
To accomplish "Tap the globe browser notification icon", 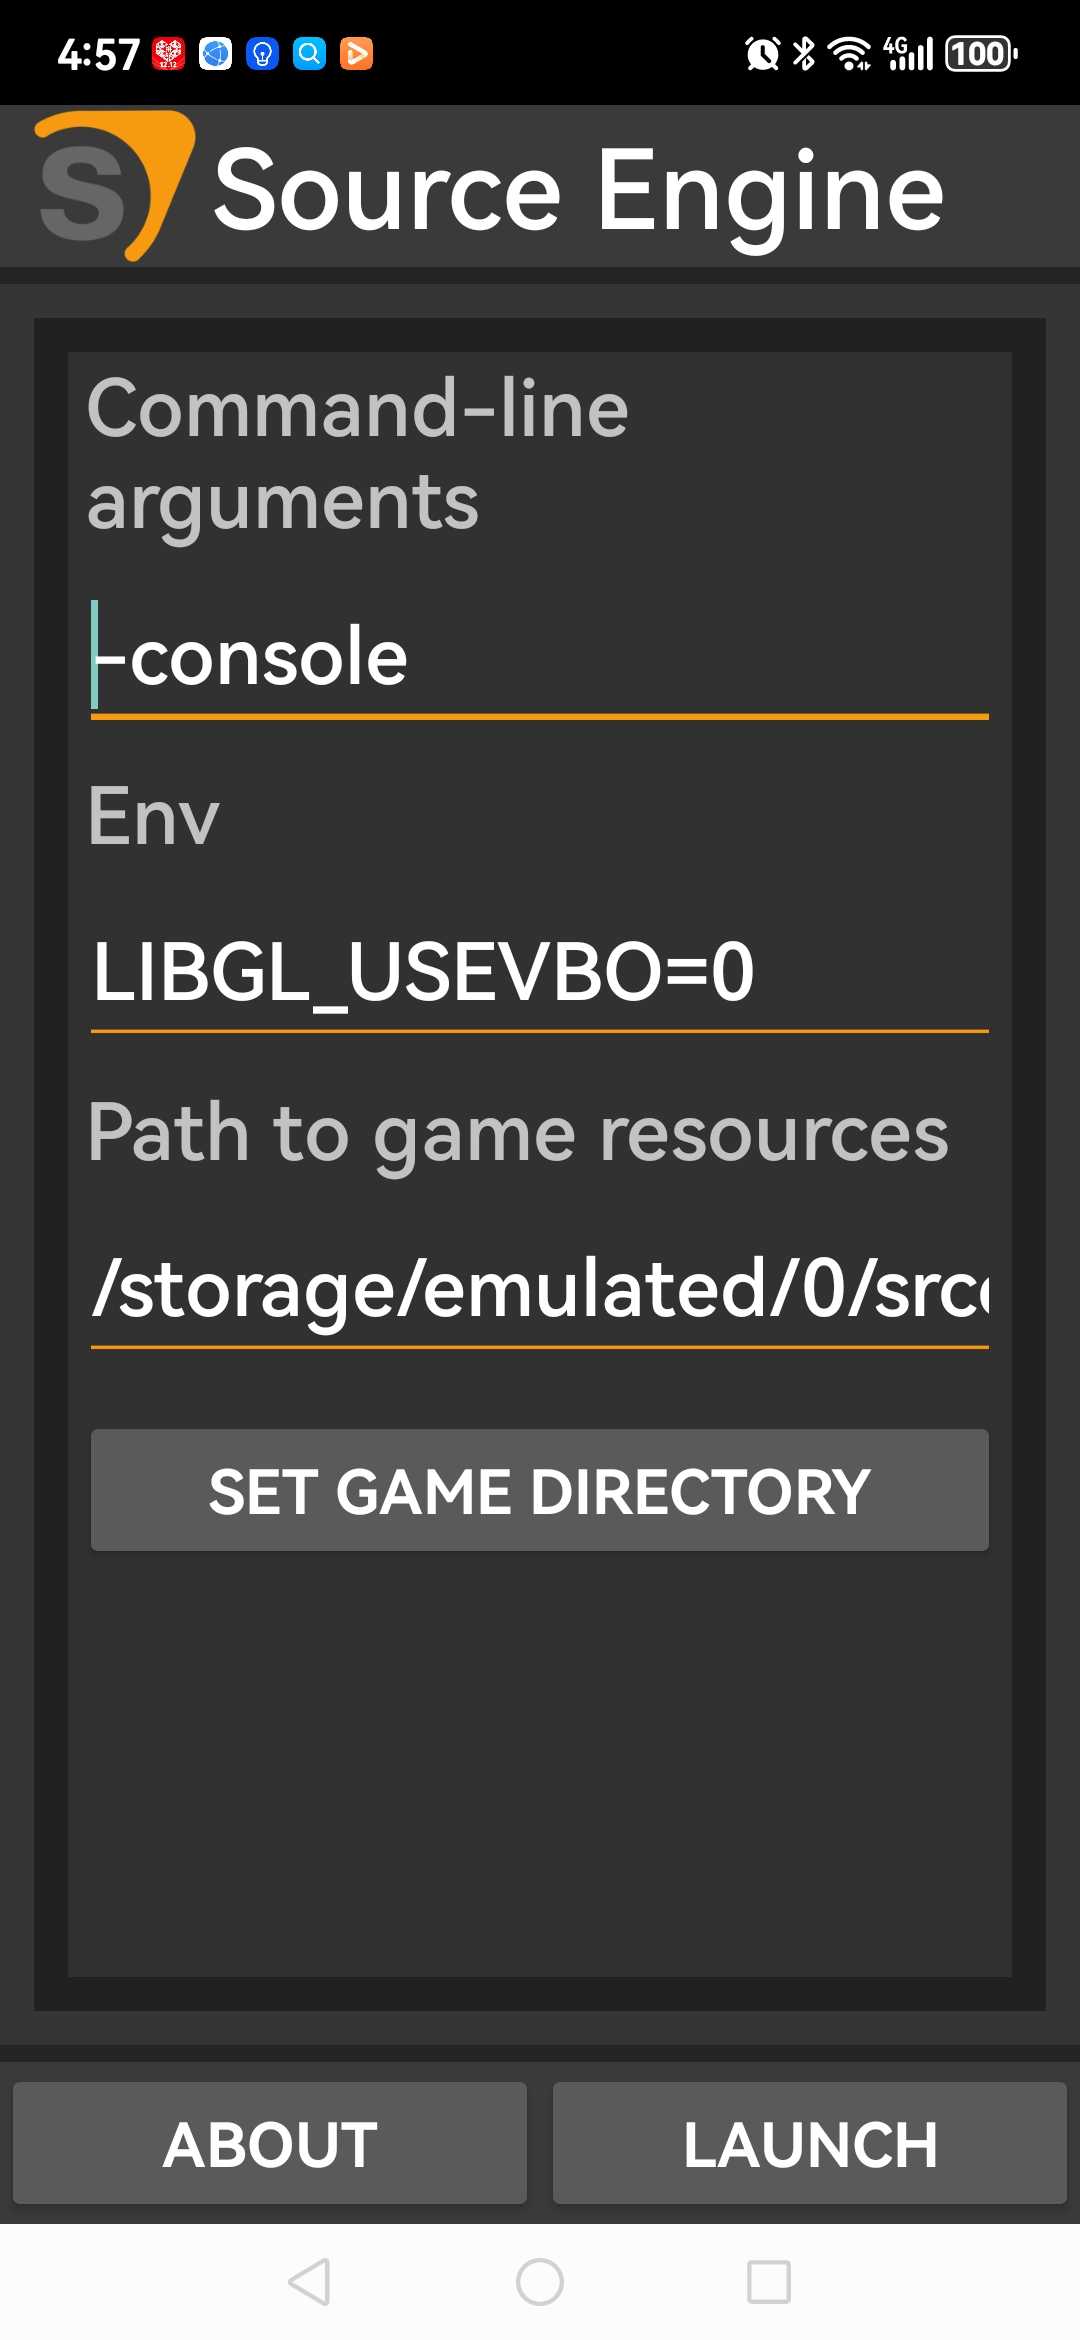I will pos(215,53).
